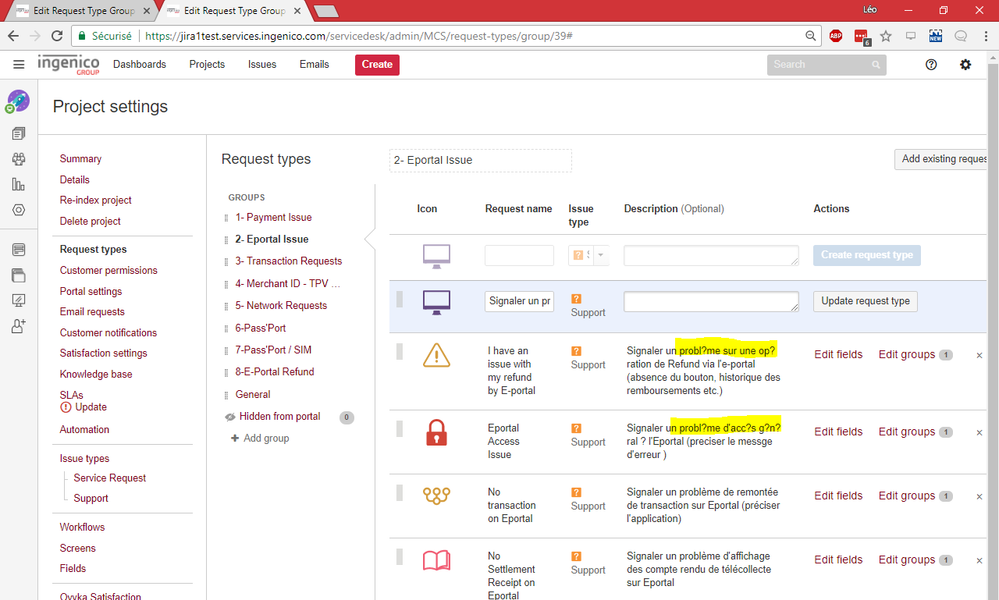Select 1- Payment Issue group
The height and width of the screenshot is (600, 999).
(273, 217)
